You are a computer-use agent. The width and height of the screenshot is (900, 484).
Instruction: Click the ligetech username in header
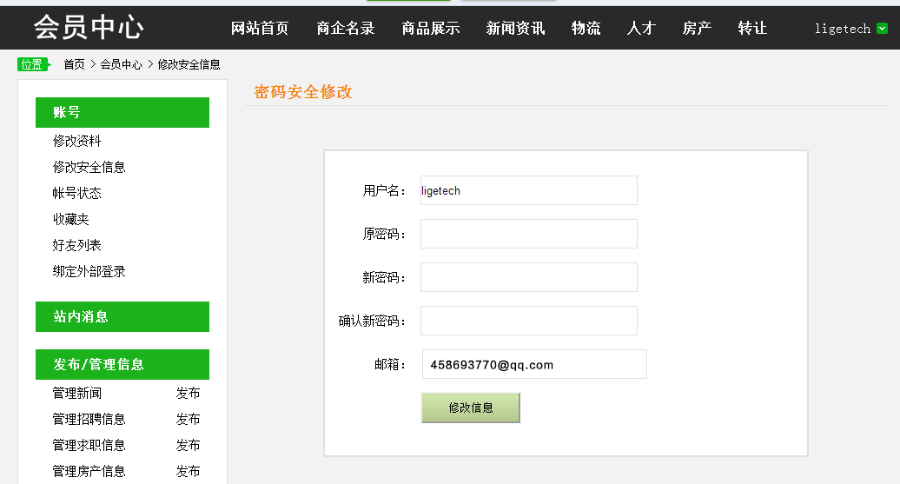click(x=843, y=29)
